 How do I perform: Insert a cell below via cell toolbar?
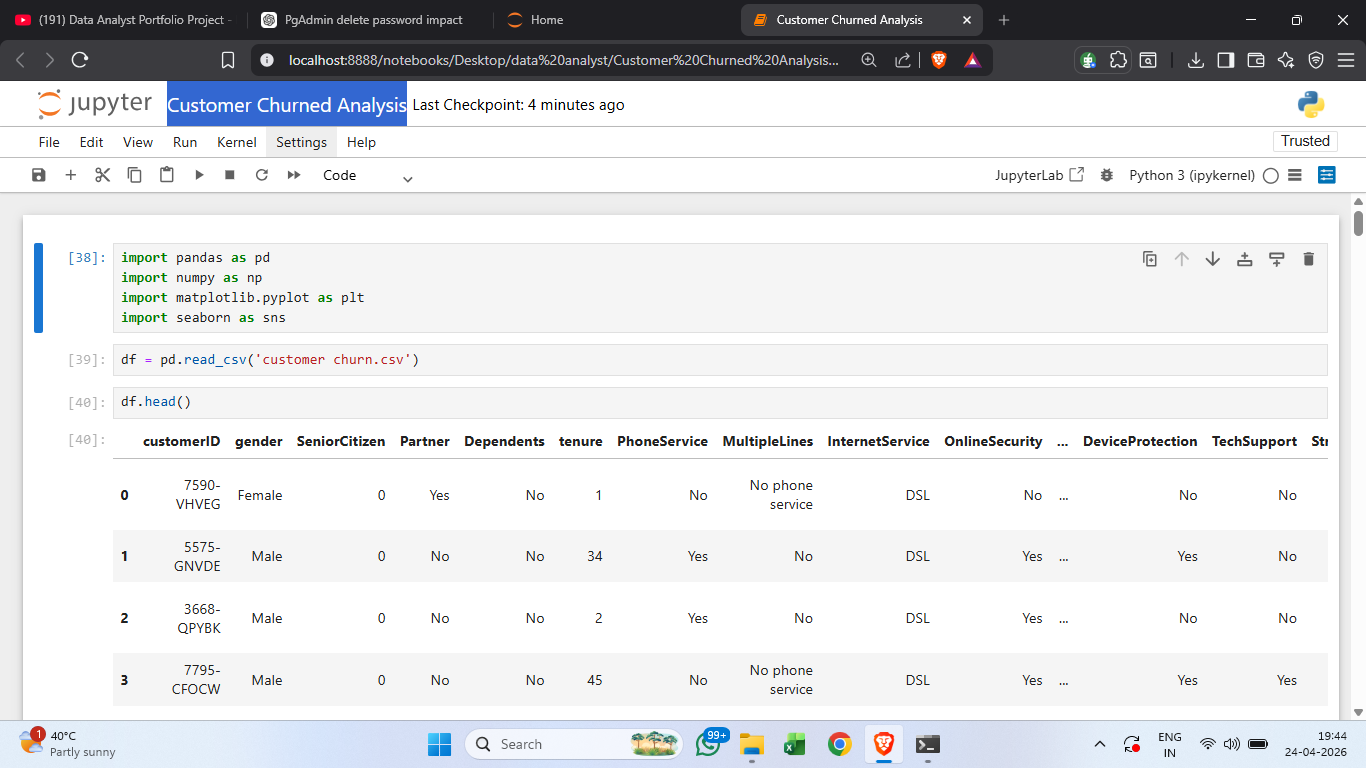tap(1277, 259)
